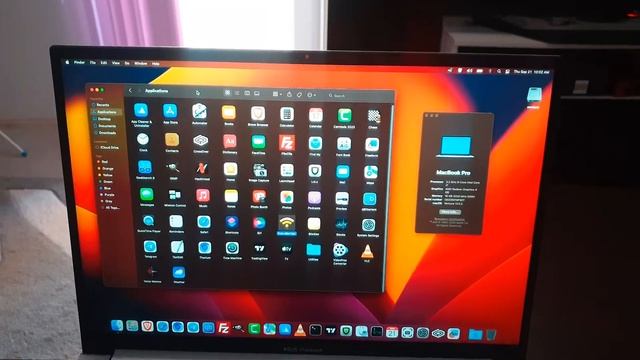The height and width of the screenshot is (360, 640).
Task: Select the Apple TV app icon
Action: tap(287, 249)
